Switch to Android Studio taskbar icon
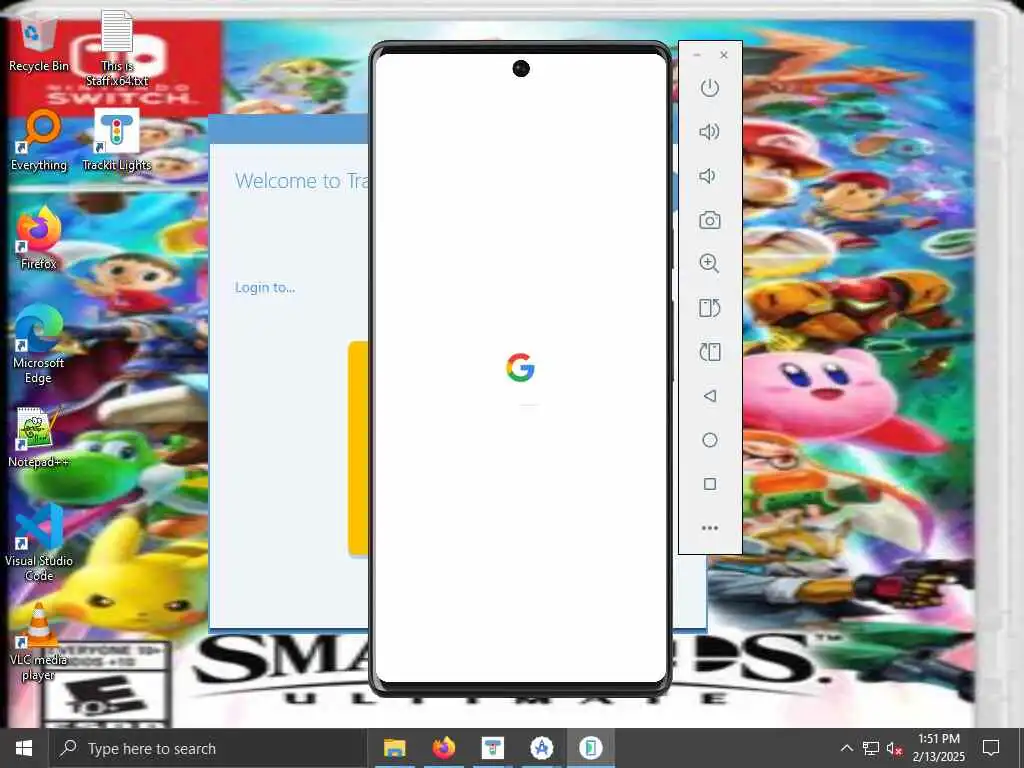Image resolution: width=1024 pixels, height=768 pixels. tap(541, 748)
